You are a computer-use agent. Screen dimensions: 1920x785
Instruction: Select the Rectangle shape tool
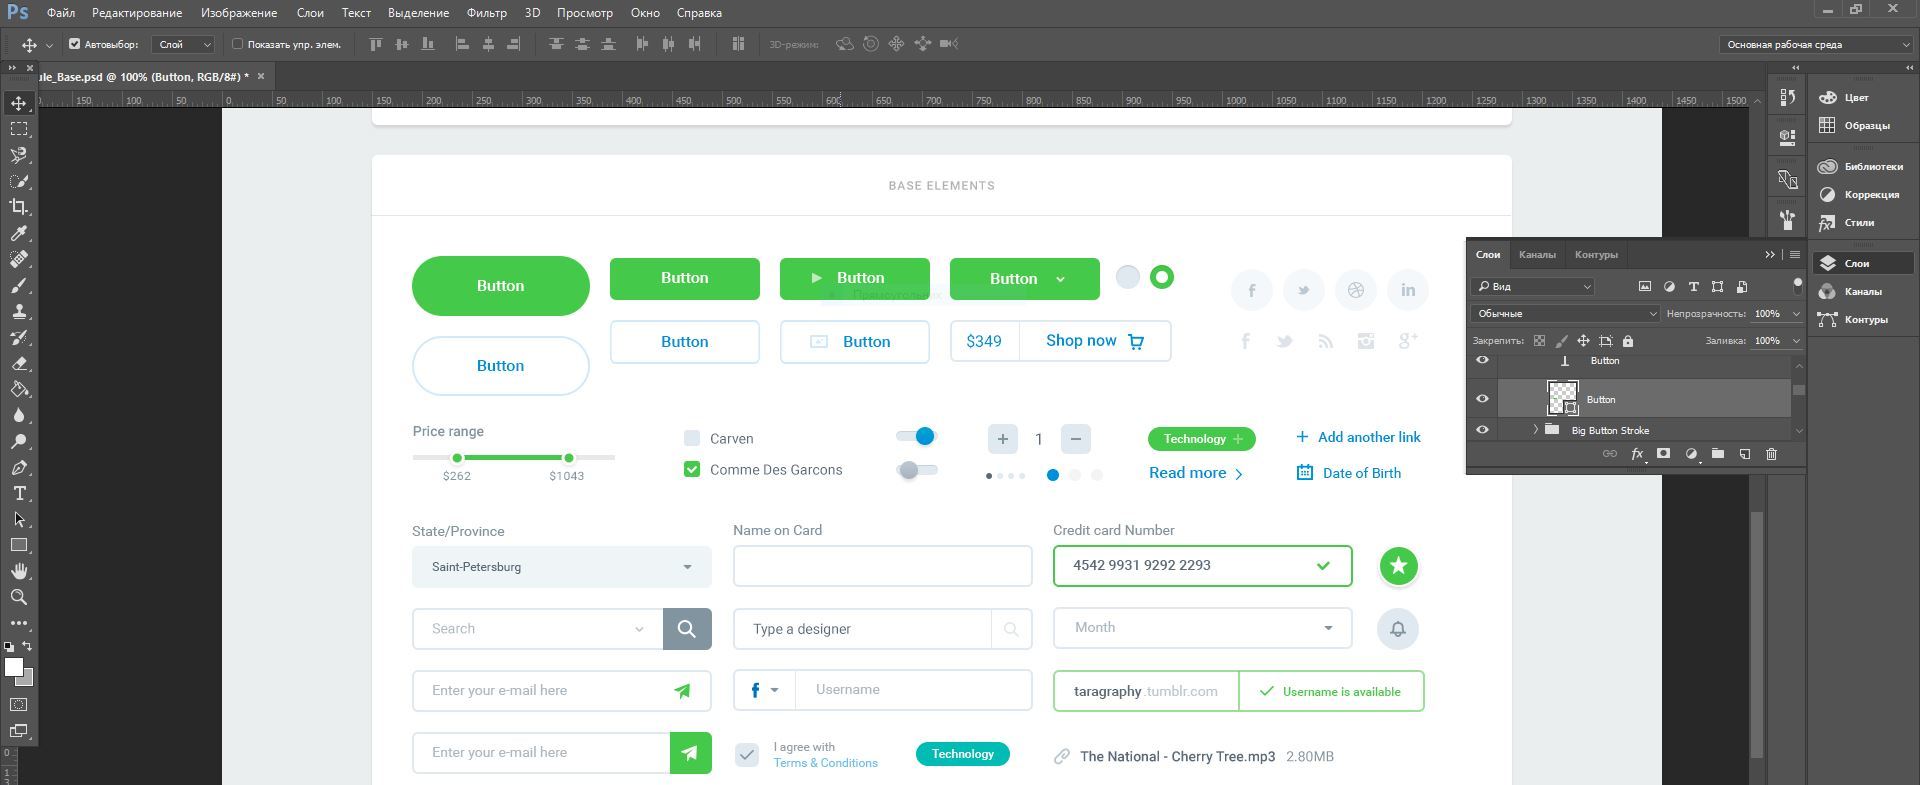point(19,545)
